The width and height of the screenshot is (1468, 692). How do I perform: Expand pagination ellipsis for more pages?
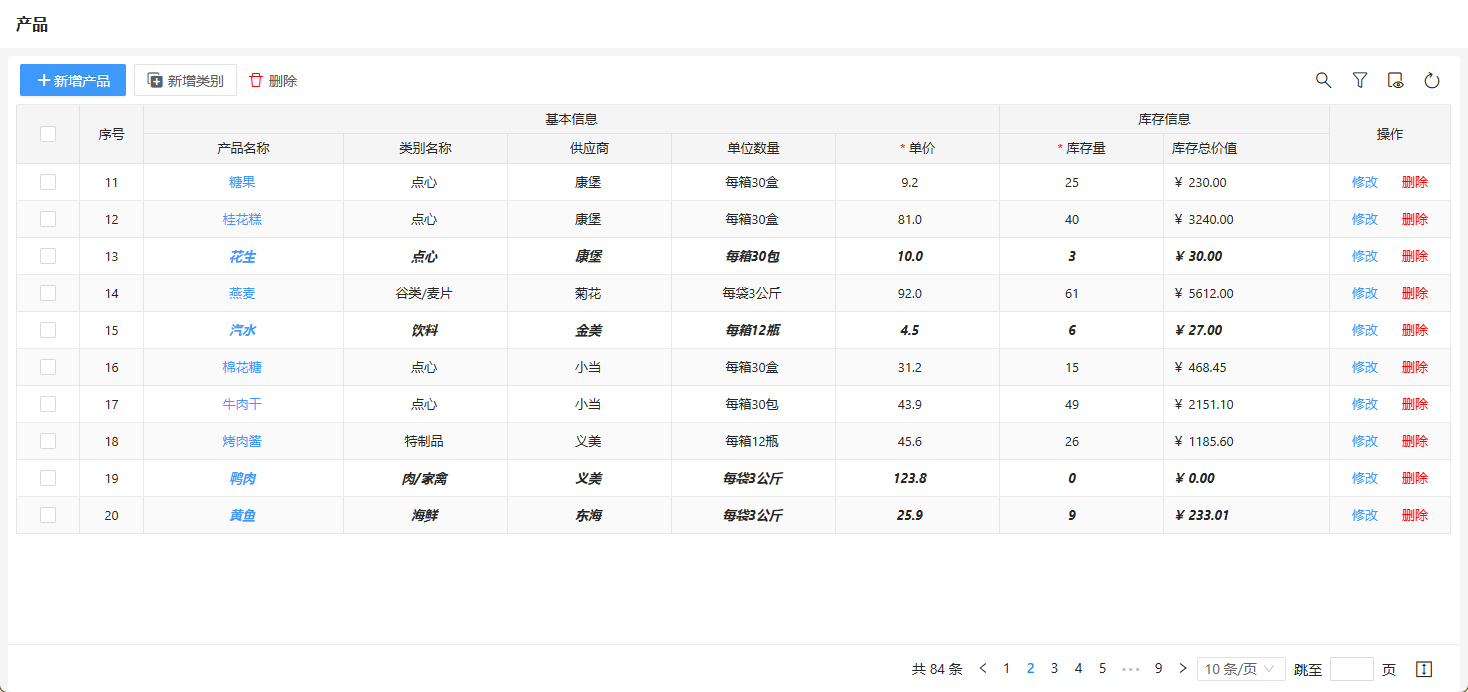pyautogui.click(x=1131, y=669)
